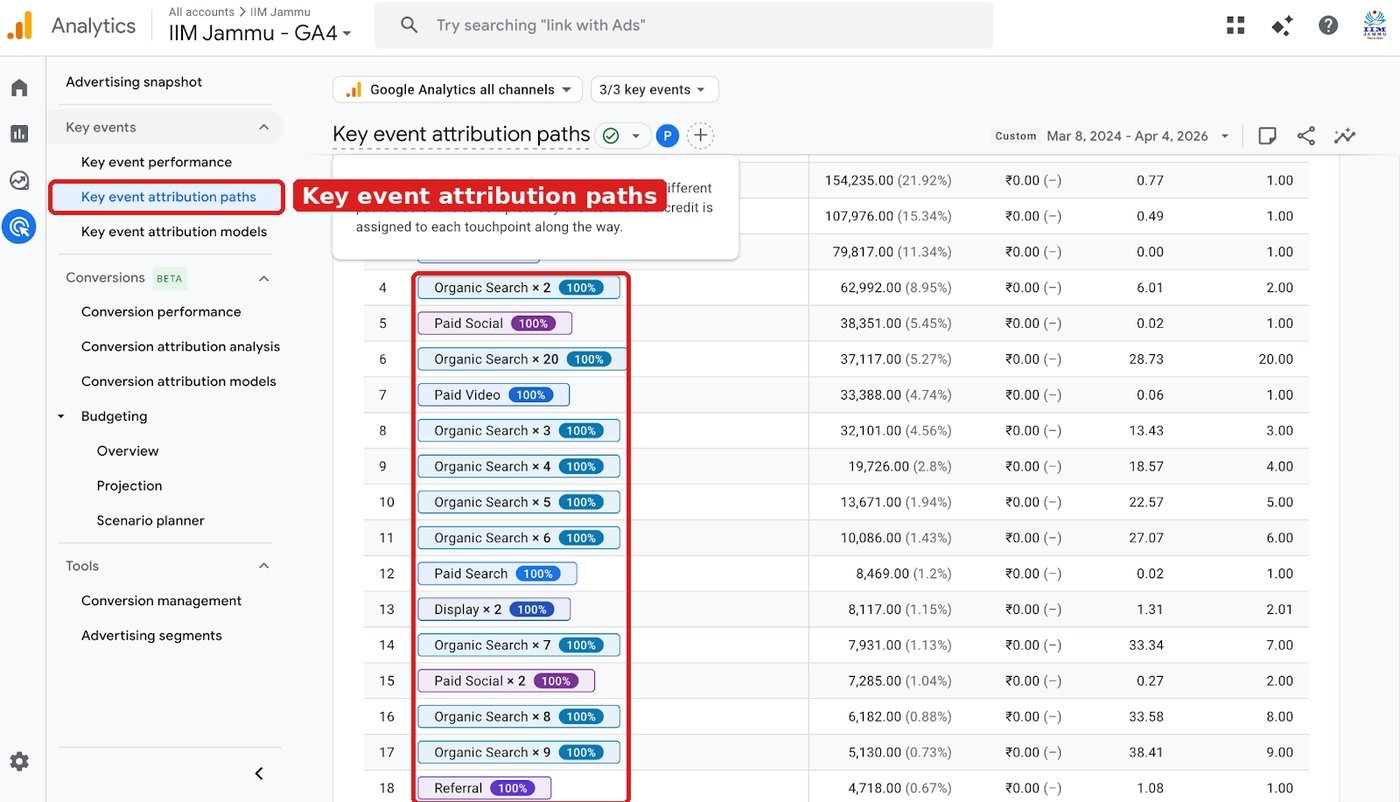Click the 4,718.00 (0.67%) cell
The height and width of the screenshot is (802, 1400).
[x=900, y=789]
